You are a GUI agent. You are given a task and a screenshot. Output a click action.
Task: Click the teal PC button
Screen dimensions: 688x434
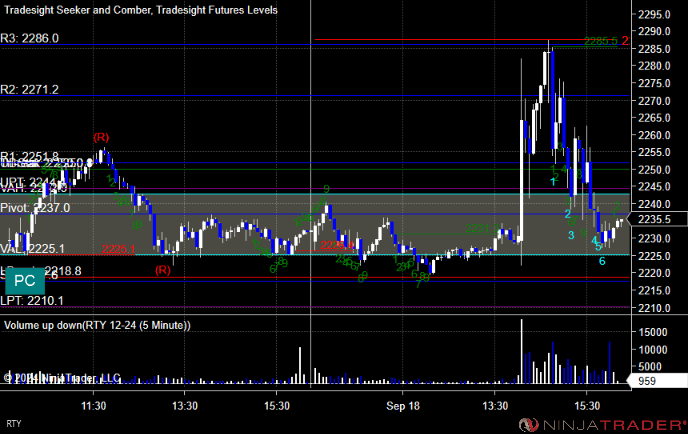25,281
